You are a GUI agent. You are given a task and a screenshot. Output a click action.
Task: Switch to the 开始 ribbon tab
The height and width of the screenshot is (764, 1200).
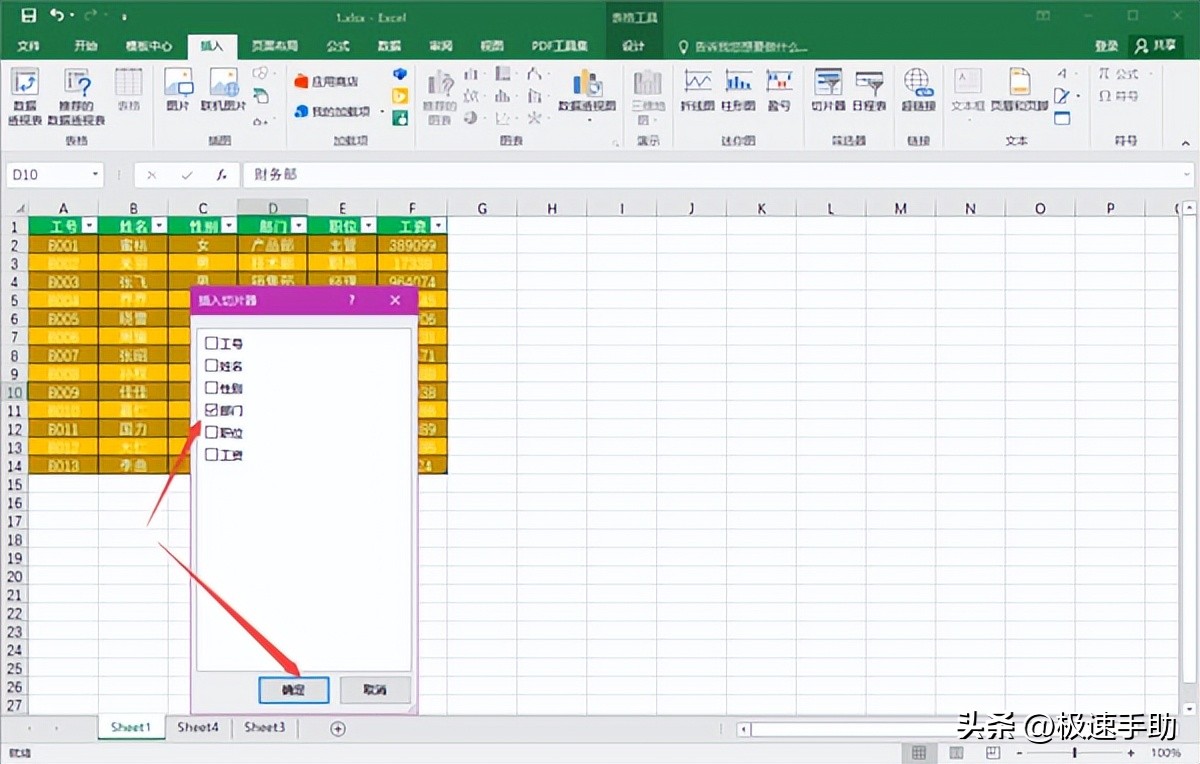pyautogui.click(x=86, y=46)
